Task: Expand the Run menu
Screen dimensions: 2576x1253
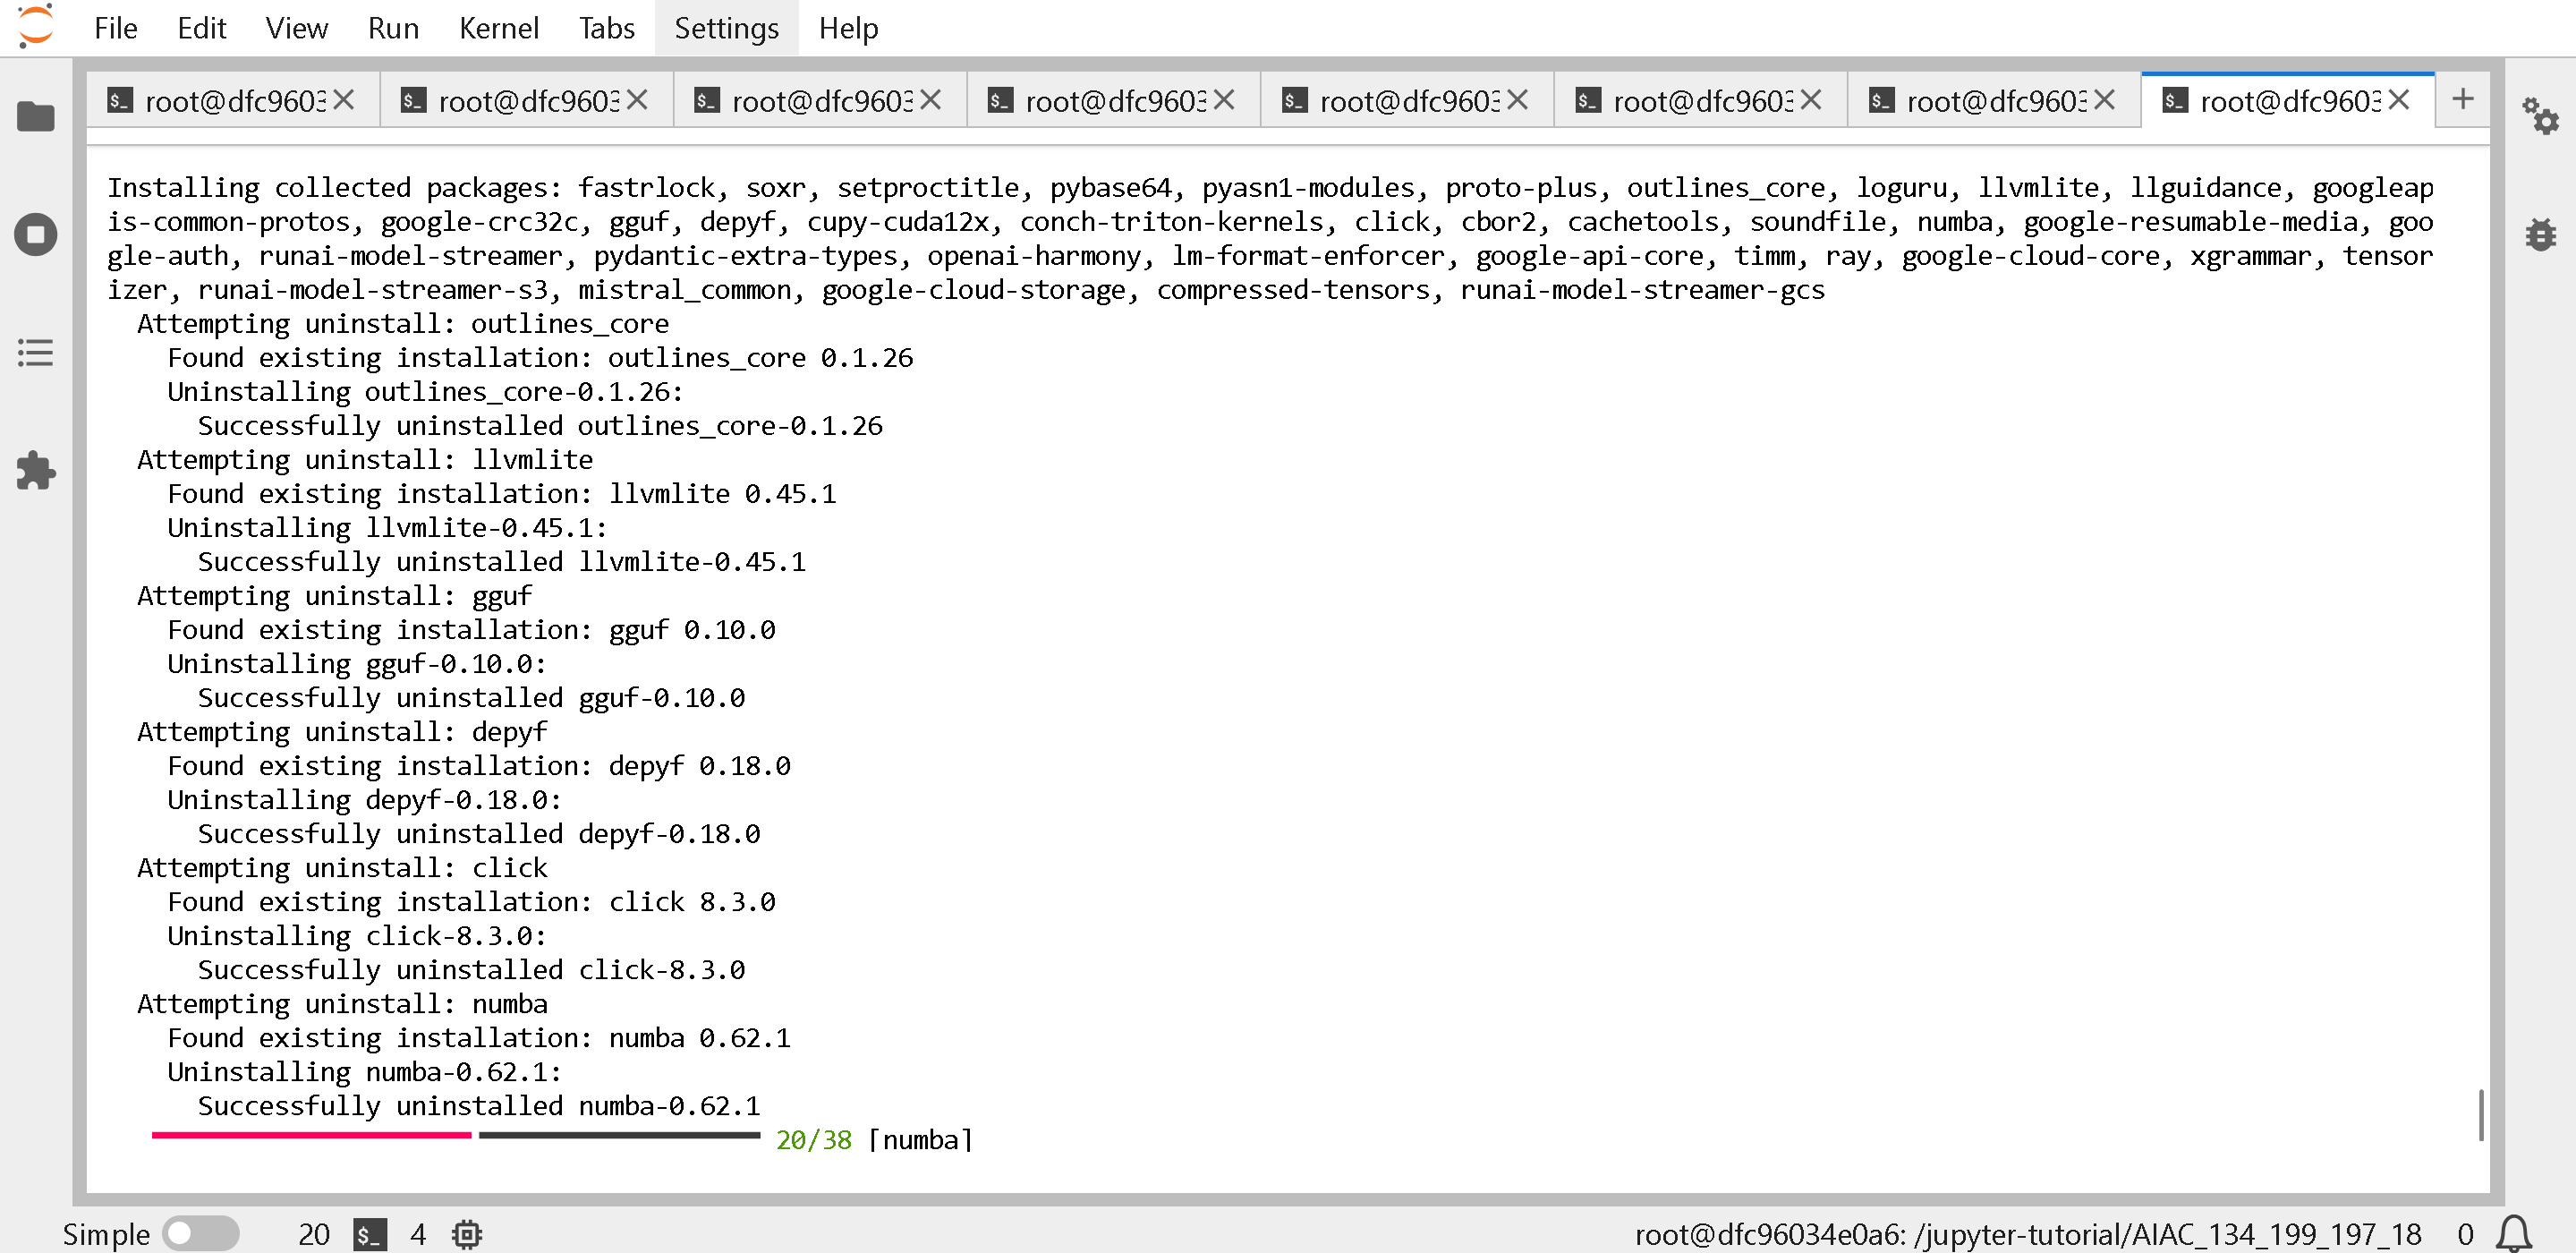Action: [x=393, y=28]
